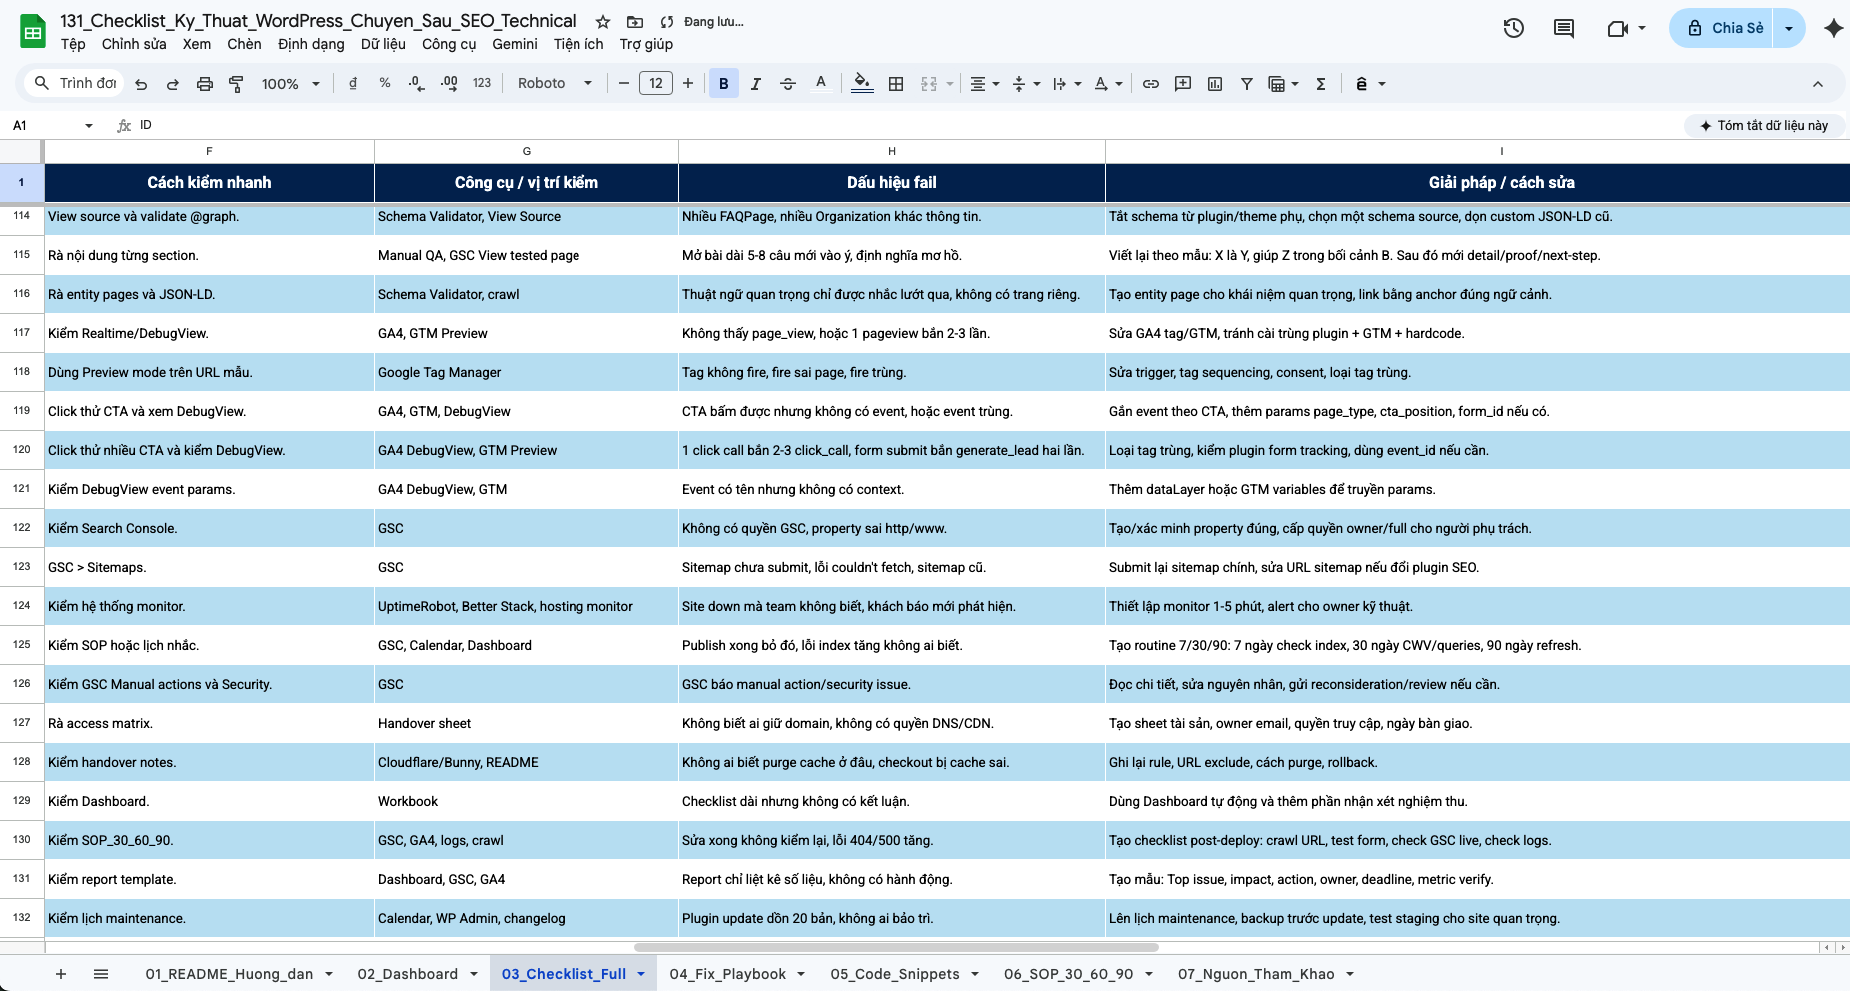This screenshot has height=991, width=1850.
Task: Open the table views dropdown
Action: coord(1283,84)
